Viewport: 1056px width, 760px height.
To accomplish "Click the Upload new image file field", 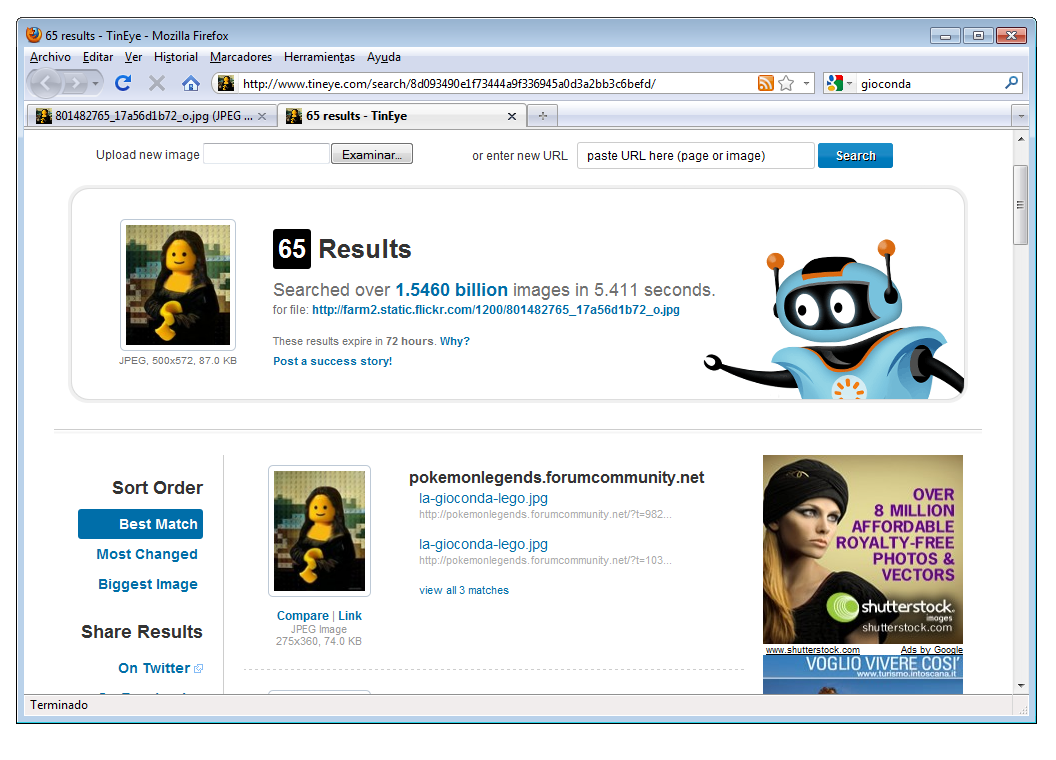I will [x=267, y=154].
